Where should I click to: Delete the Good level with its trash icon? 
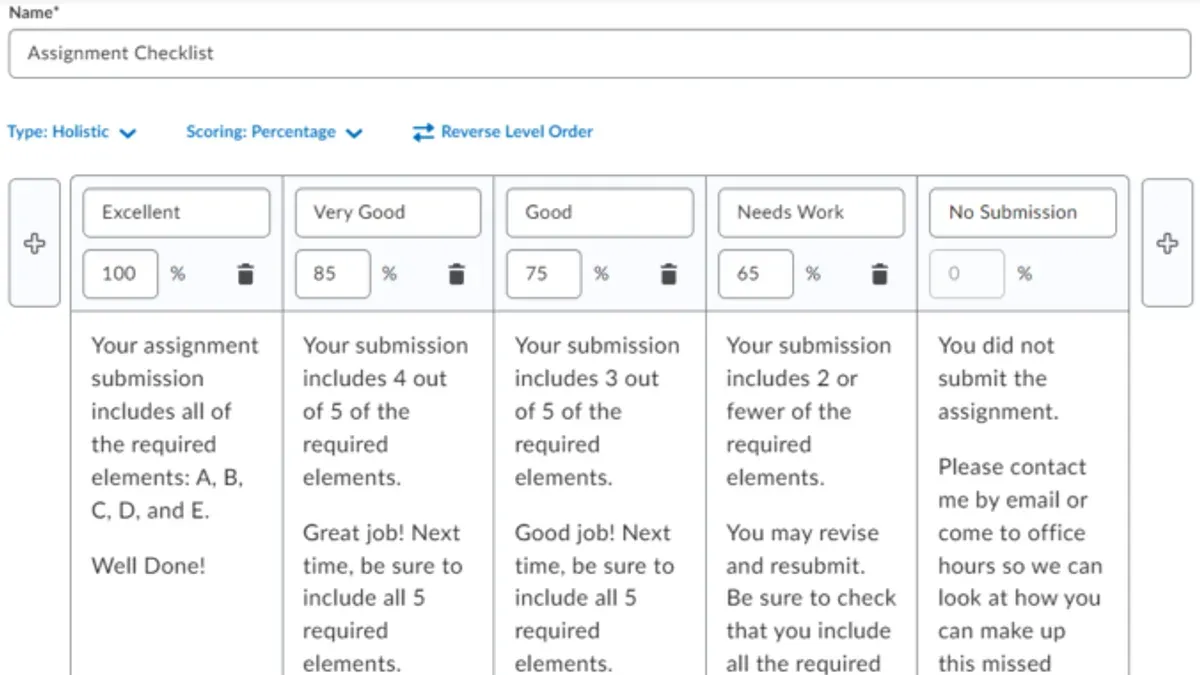pos(669,274)
